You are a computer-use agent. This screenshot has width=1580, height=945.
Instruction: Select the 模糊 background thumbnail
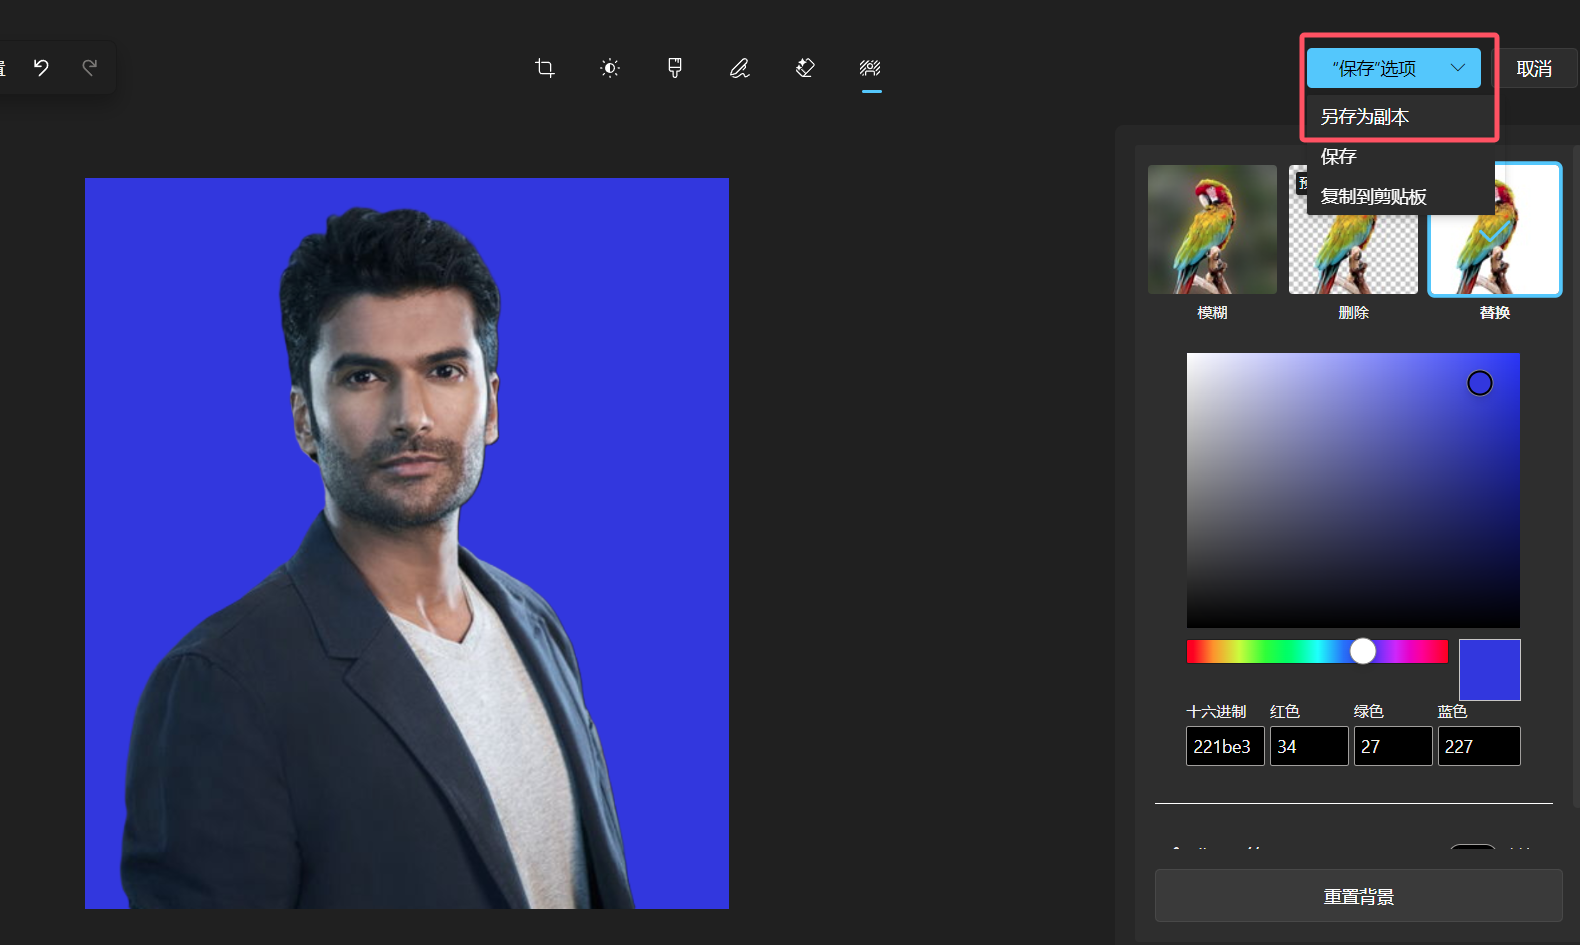pyautogui.click(x=1212, y=229)
